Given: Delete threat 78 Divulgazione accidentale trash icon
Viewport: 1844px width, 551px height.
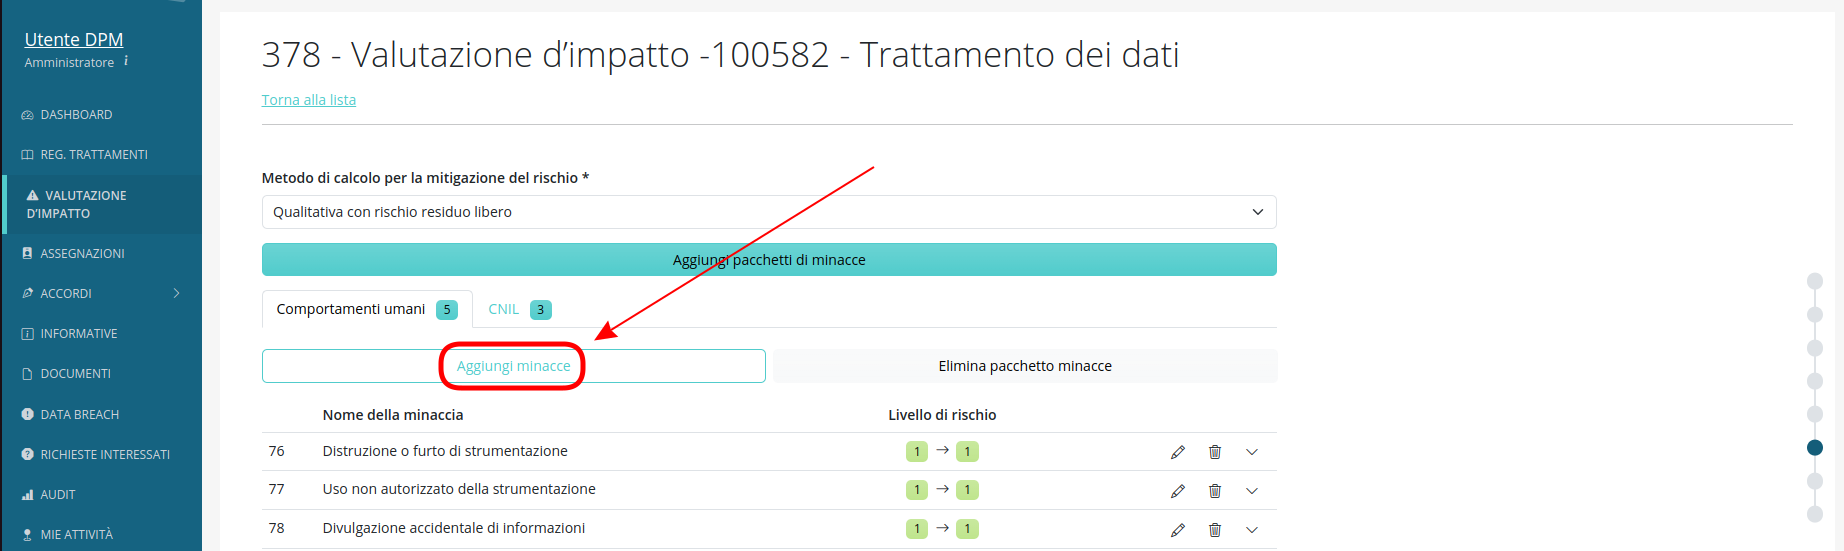Looking at the screenshot, I should pos(1215,530).
